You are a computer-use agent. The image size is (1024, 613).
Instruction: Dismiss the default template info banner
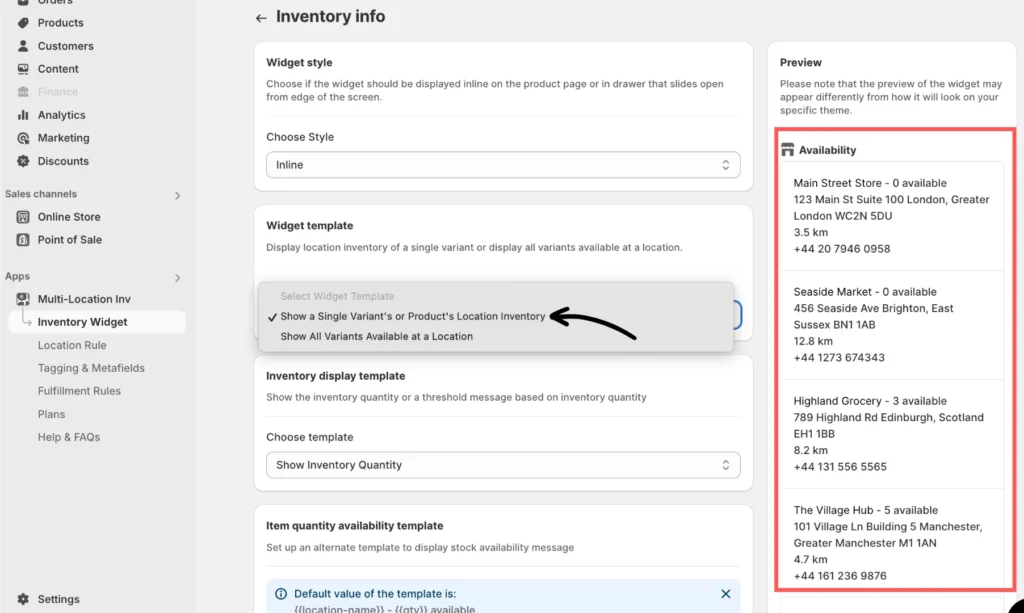click(726, 594)
